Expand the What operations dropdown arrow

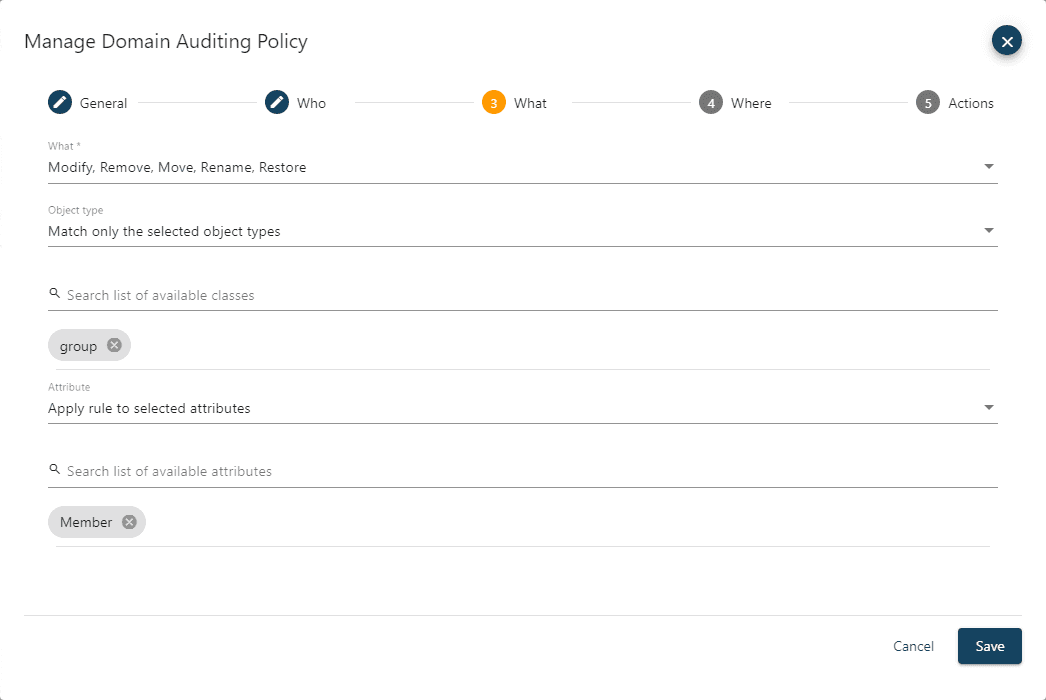[x=988, y=167]
